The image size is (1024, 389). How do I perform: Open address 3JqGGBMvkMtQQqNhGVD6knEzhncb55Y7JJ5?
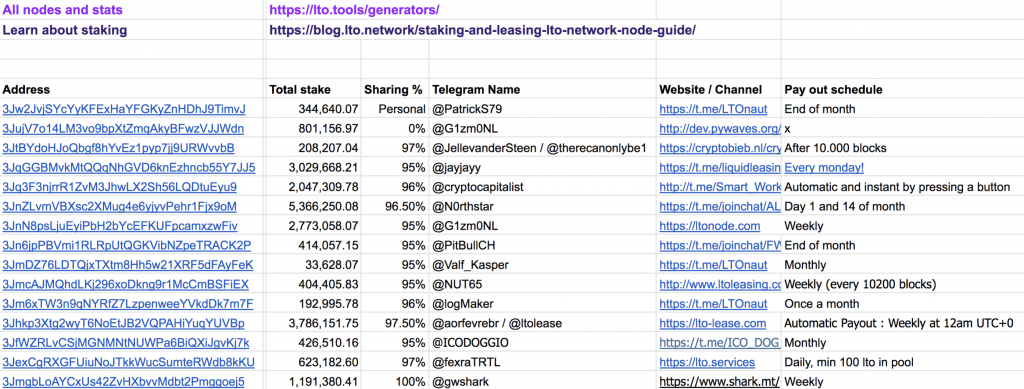click(129, 168)
